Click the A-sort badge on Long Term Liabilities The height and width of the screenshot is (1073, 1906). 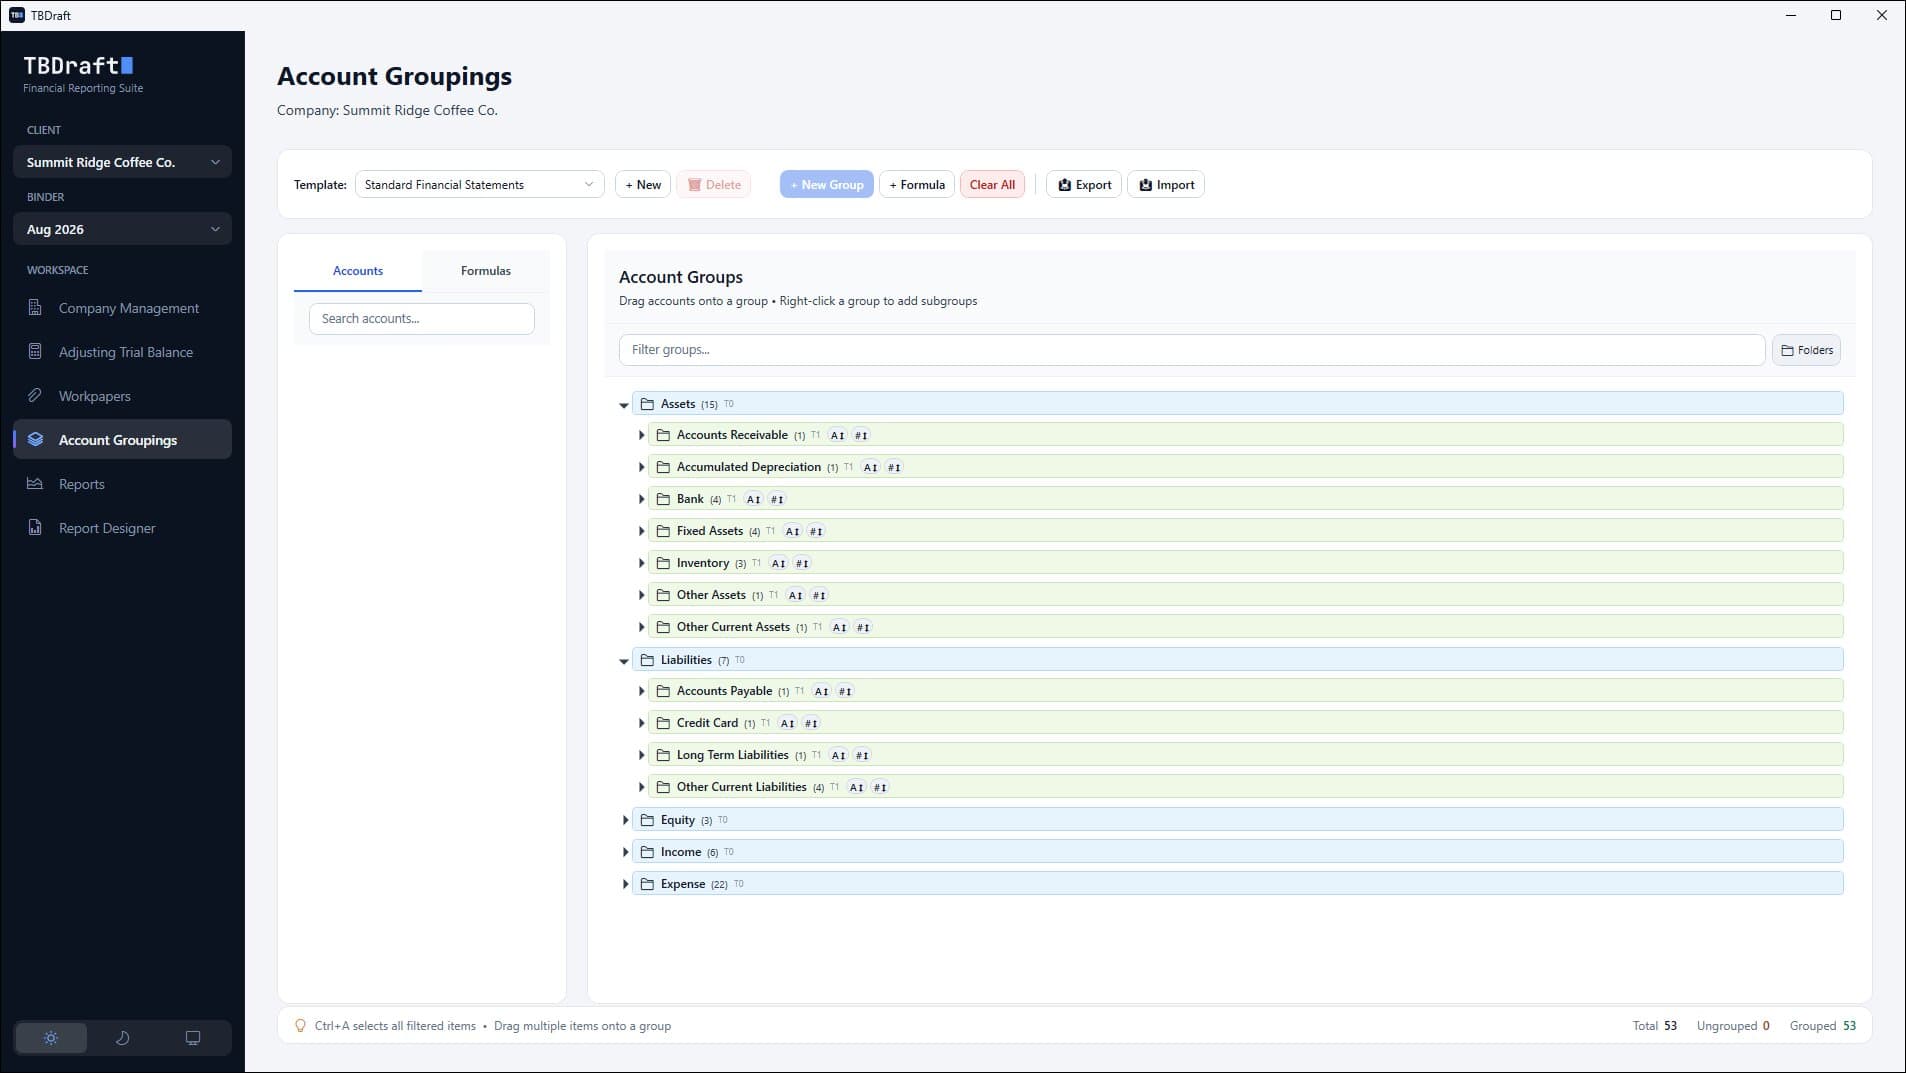(x=839, y=755)
